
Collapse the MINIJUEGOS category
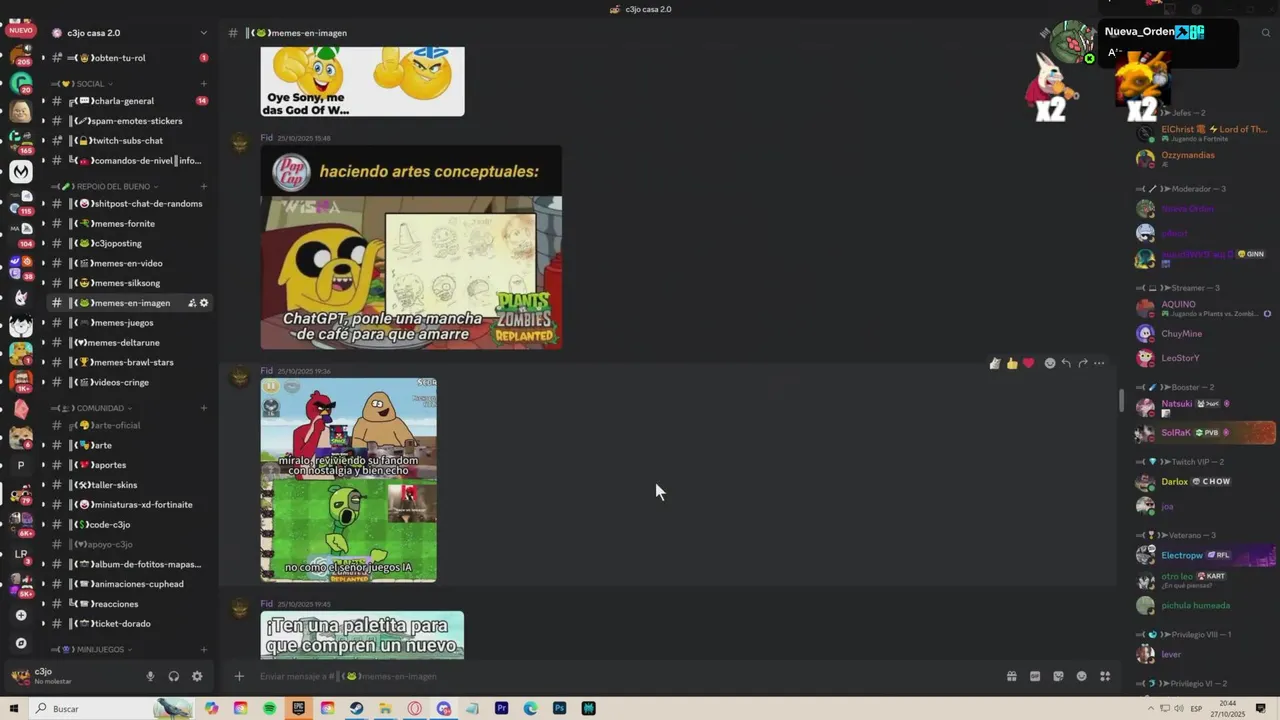tap(99, 650)
